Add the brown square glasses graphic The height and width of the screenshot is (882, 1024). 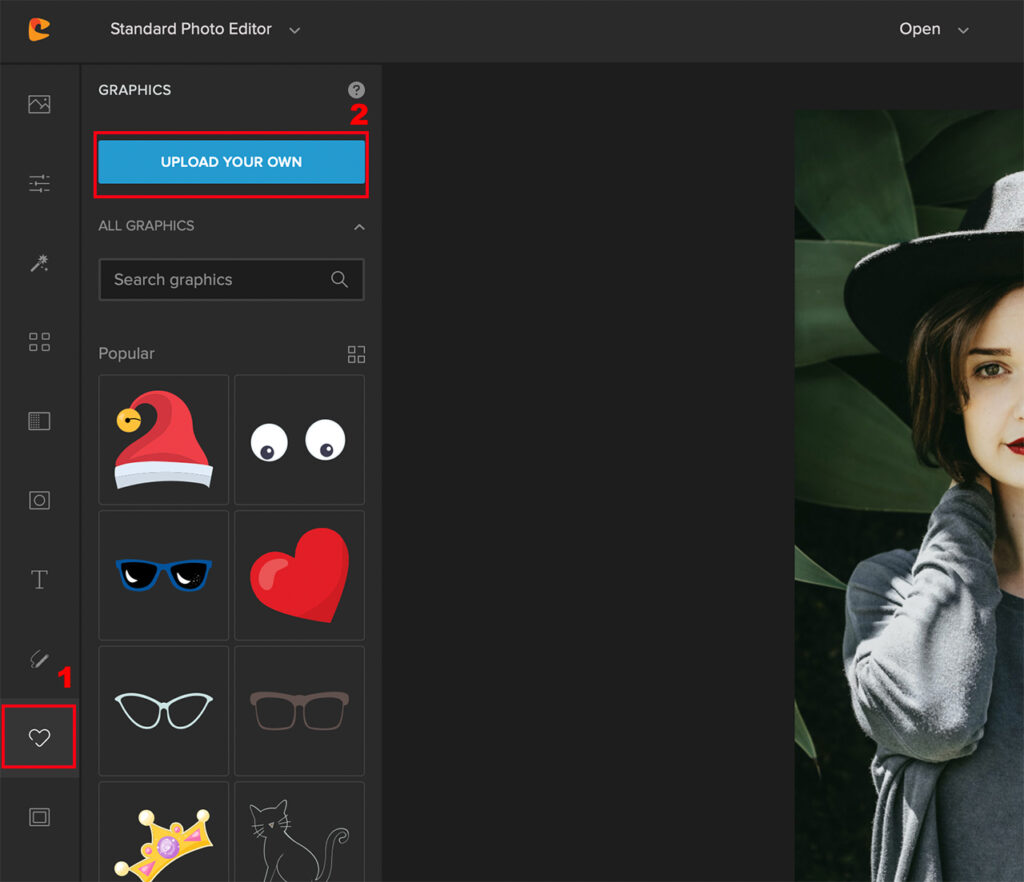coord(299,711)
